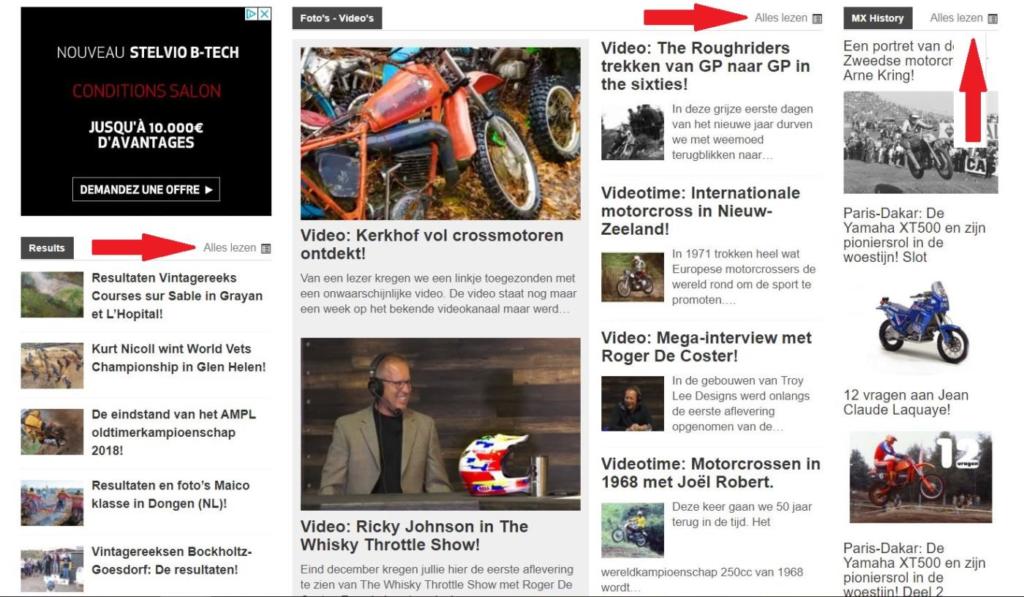Screen dimensions: 1024x597
Task: Open Videotime Motorcrossen in 1968 met Joël Robert
Action: click(711, 473)
